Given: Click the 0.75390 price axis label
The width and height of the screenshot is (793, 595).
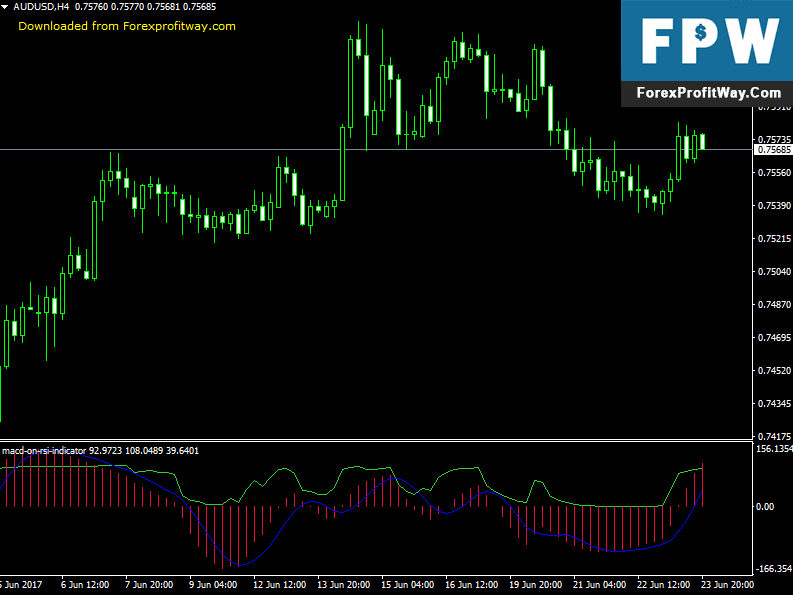Looking at the screenshot, I should point(774,205).
